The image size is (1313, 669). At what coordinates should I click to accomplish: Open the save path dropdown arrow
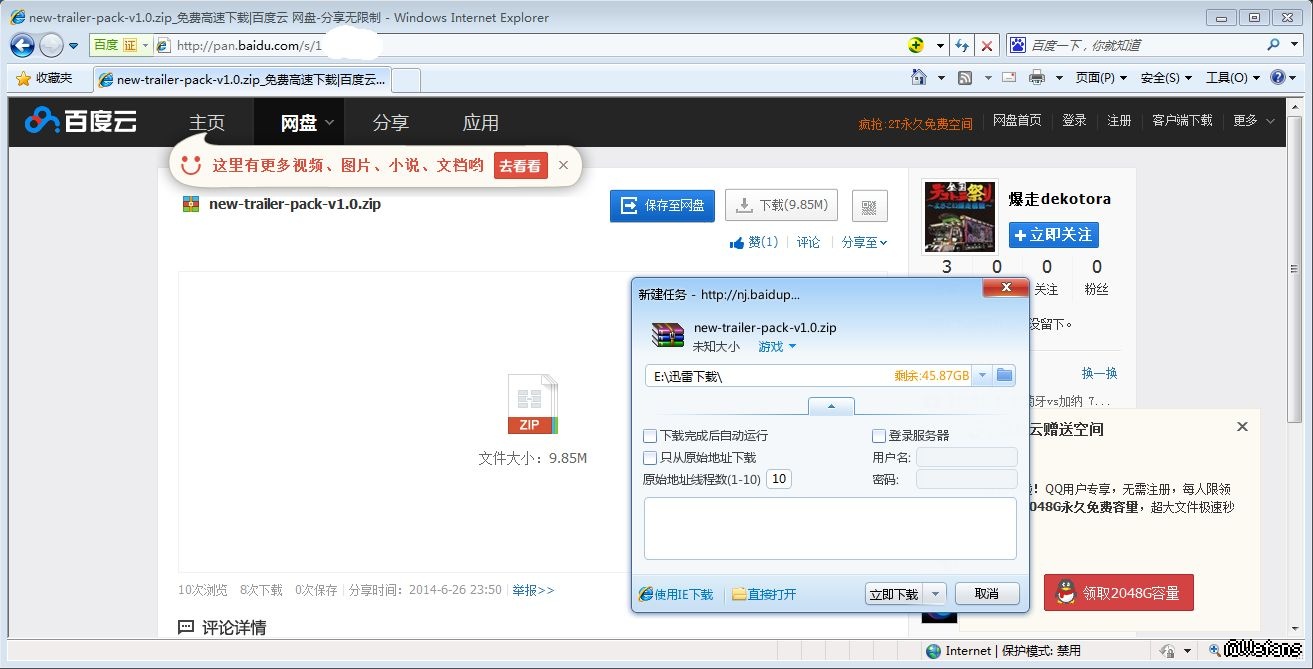982,376
